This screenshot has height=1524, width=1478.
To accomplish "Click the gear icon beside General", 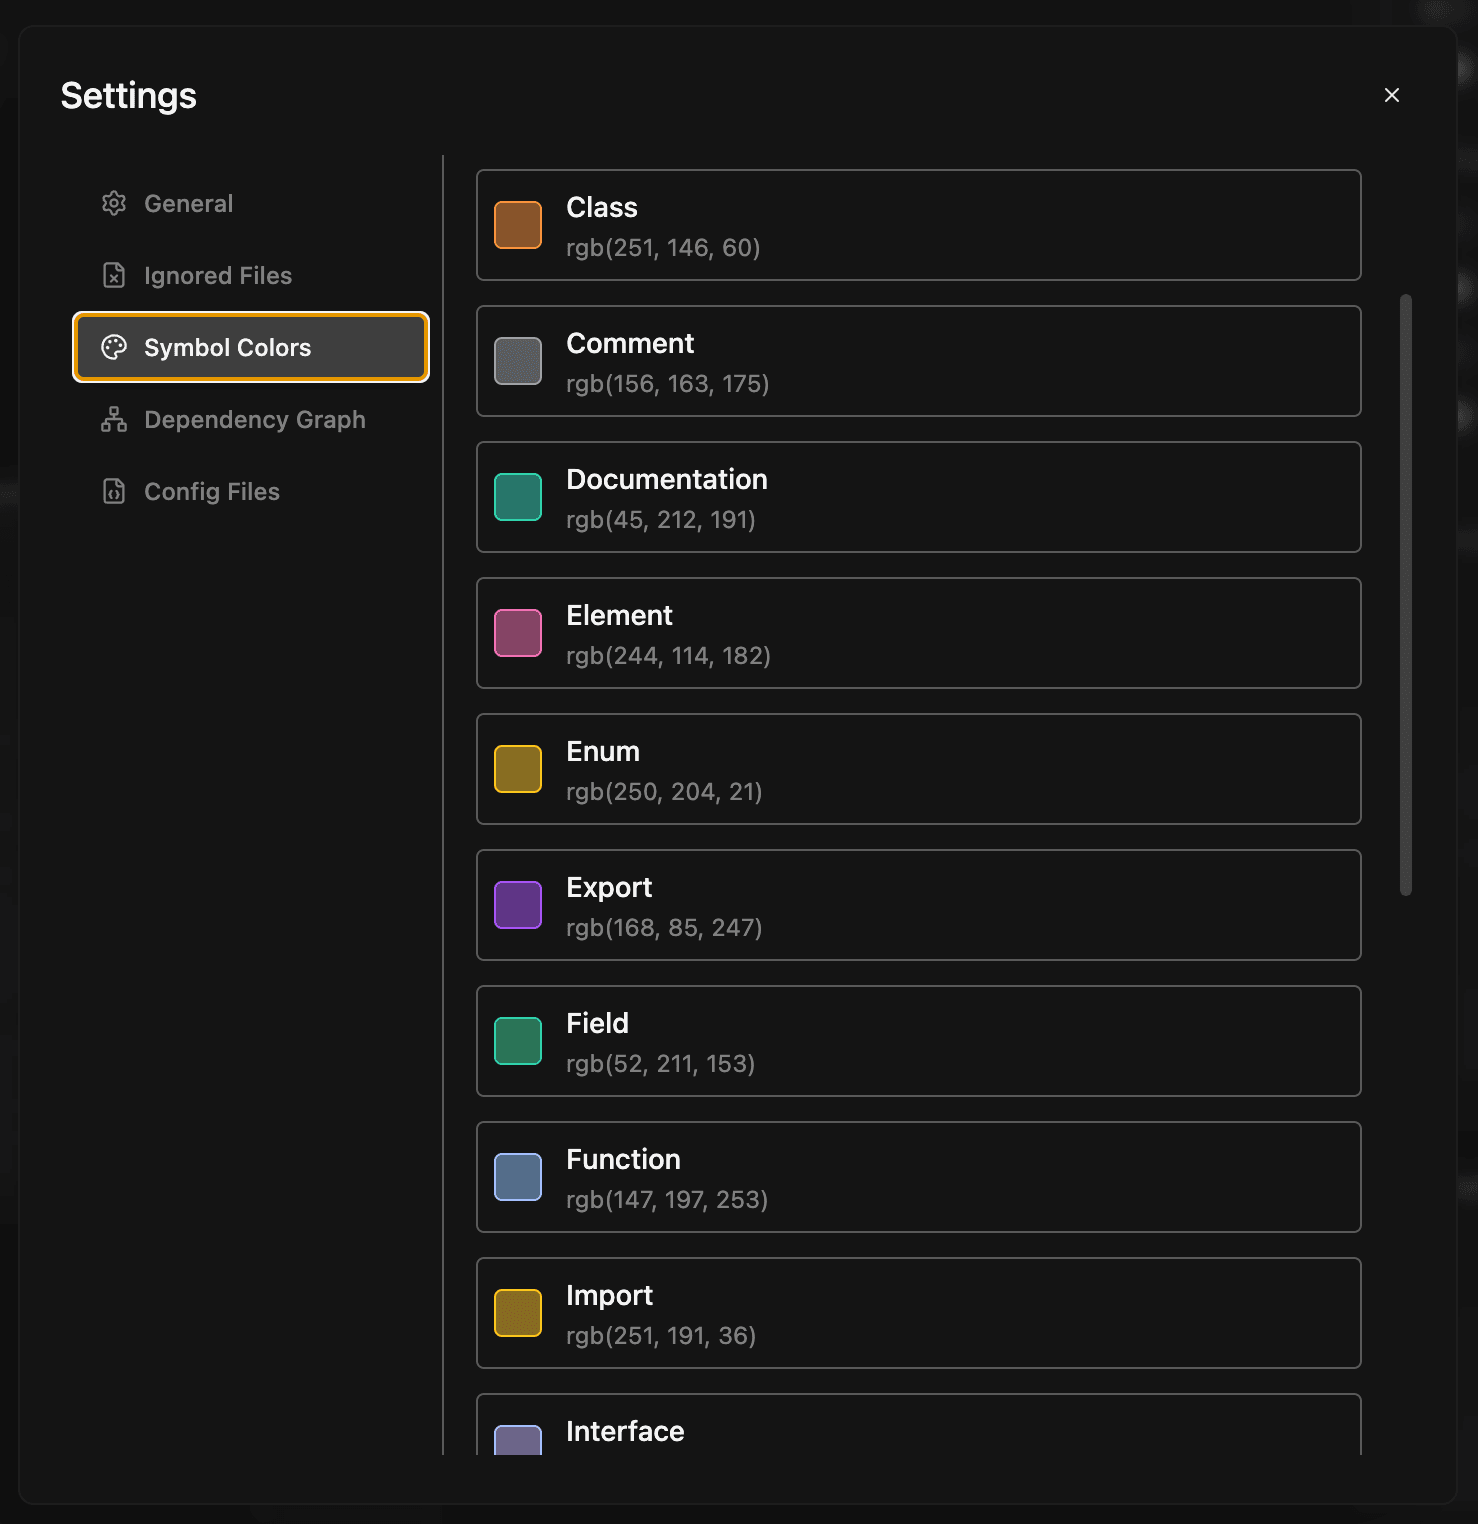I will tap(114, 203).
